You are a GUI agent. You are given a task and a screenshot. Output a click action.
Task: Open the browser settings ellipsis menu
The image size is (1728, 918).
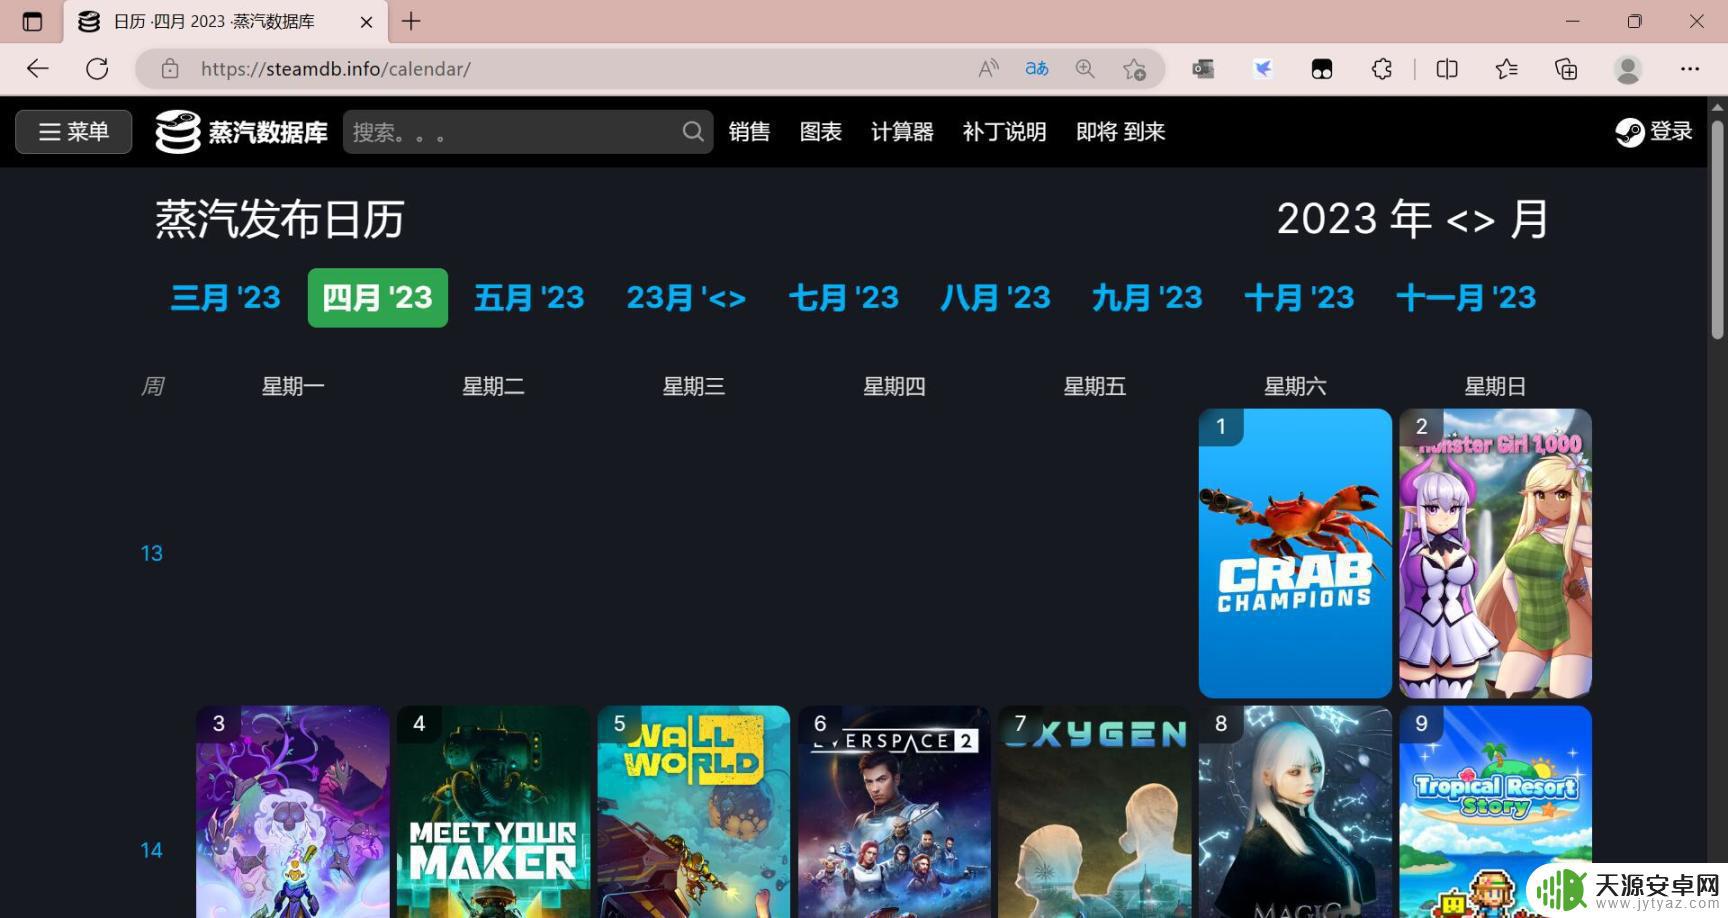1690,69
